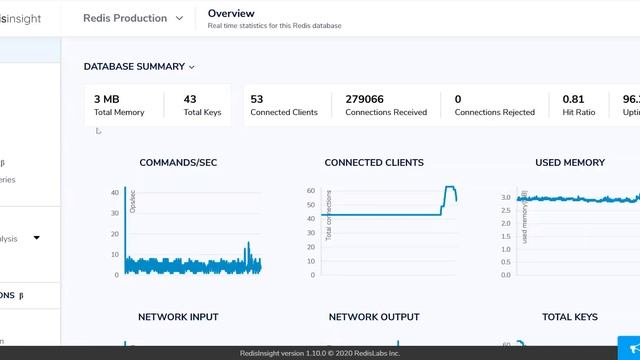640x360 pixels.
Task: Click the 279066 Connections Received stat
Action: tap(386, 105)
